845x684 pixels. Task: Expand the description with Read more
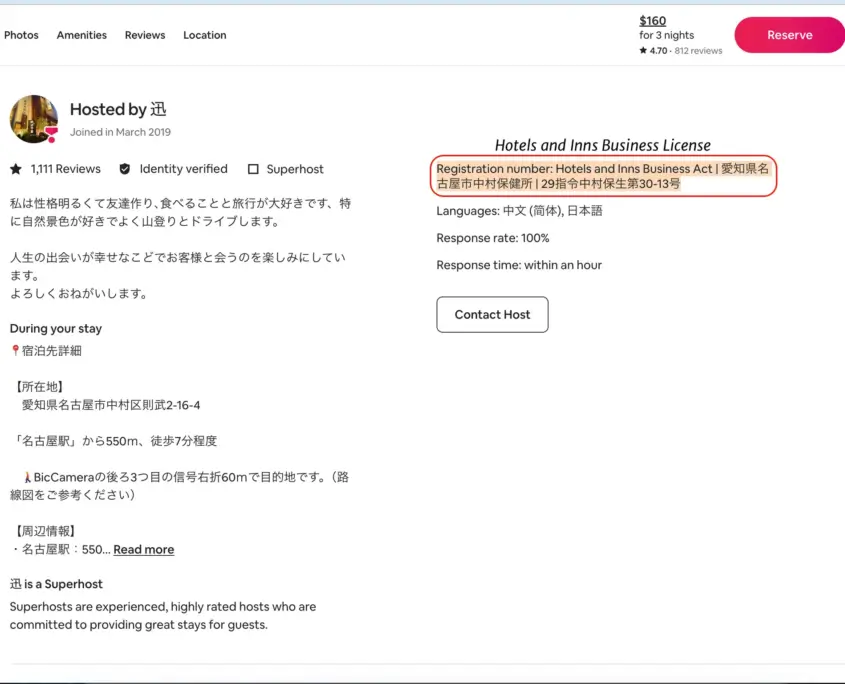pos(143,550)
